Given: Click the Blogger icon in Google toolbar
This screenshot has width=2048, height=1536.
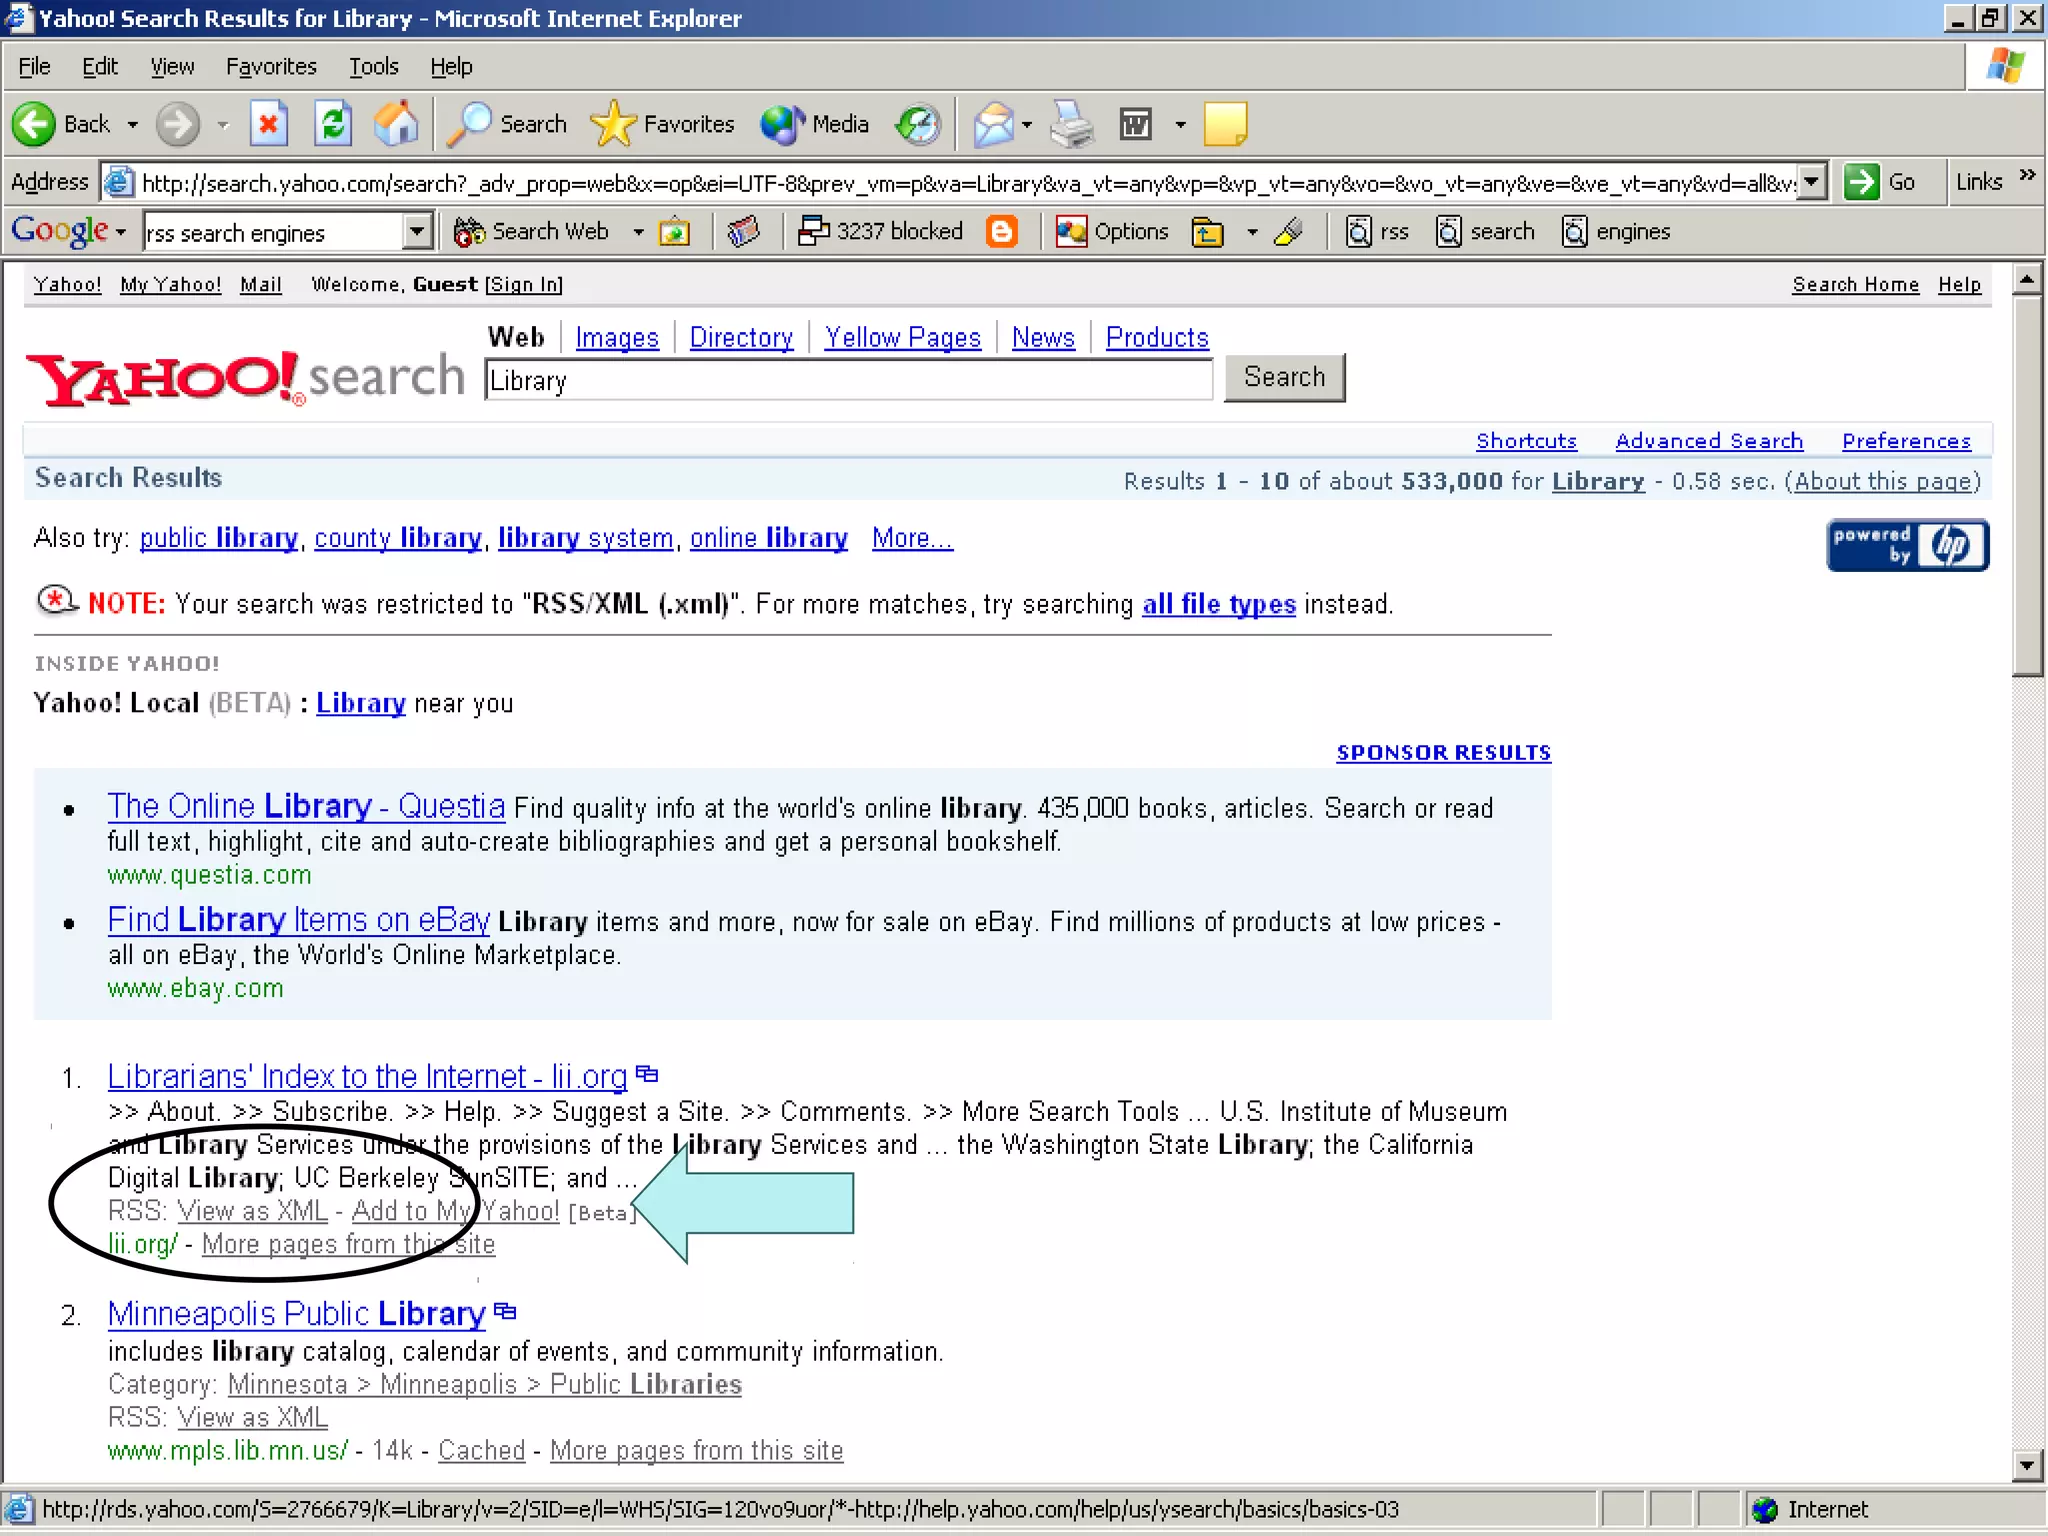Looking at the screenshot, I should 1001,232.
